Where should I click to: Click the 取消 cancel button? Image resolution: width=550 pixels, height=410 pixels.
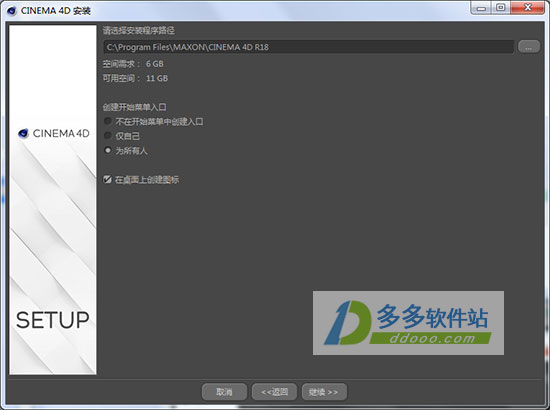(x=224, y=392)
